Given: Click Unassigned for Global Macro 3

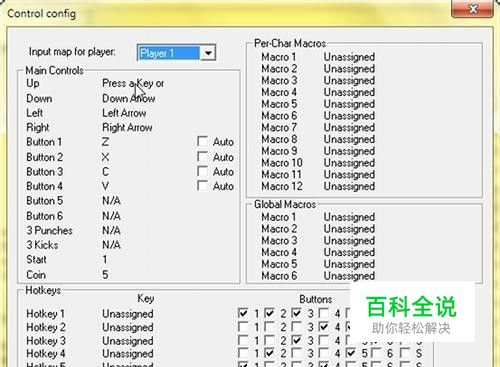Looking at the screenshot, I should pos(349,240).
